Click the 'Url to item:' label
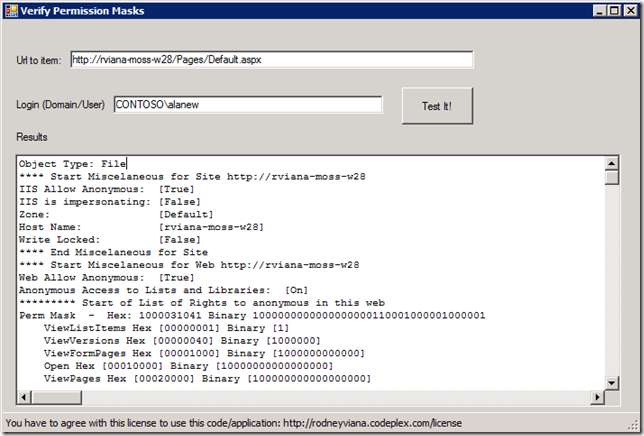 (x=39, y=61)
